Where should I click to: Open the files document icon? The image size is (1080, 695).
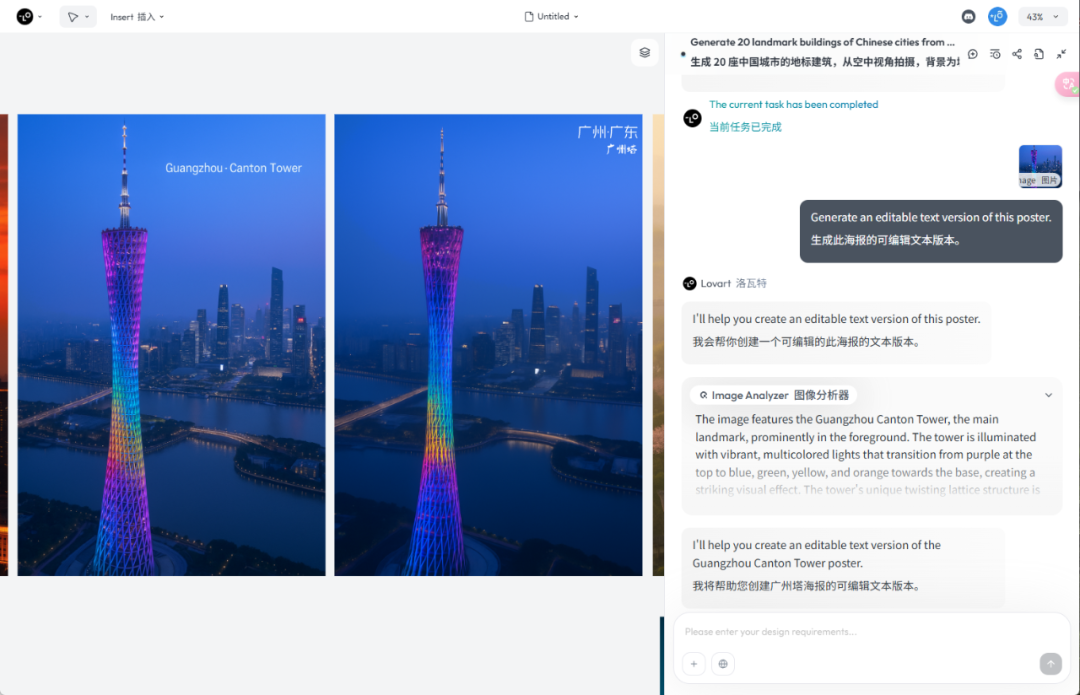pos(1039,54)
